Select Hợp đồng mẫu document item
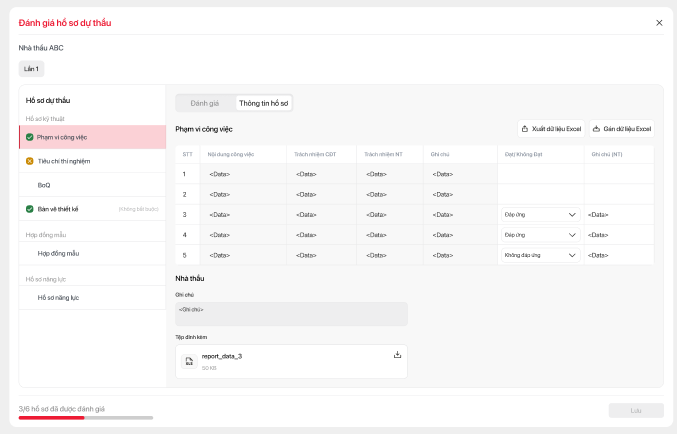The height and width of the screenshot is (434, 677). (58, 254)
